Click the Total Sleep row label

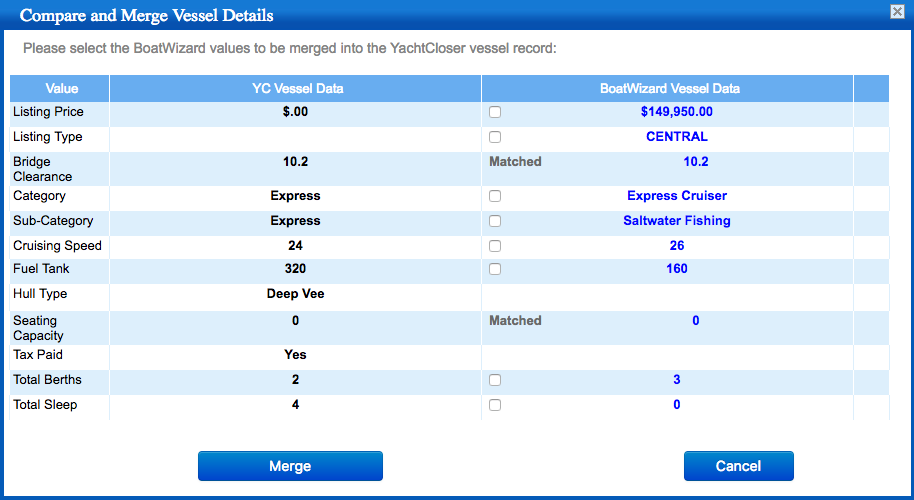pos(45,405)
